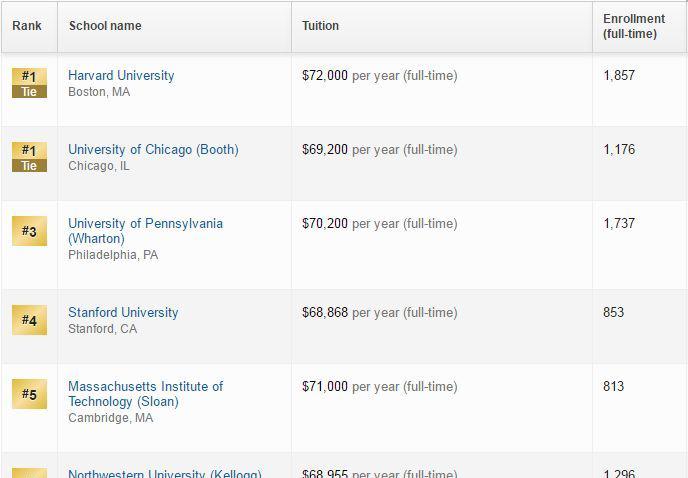
Task: Click the #1 Tie badge beside Chicago Booth
Action: coord(29,157)
